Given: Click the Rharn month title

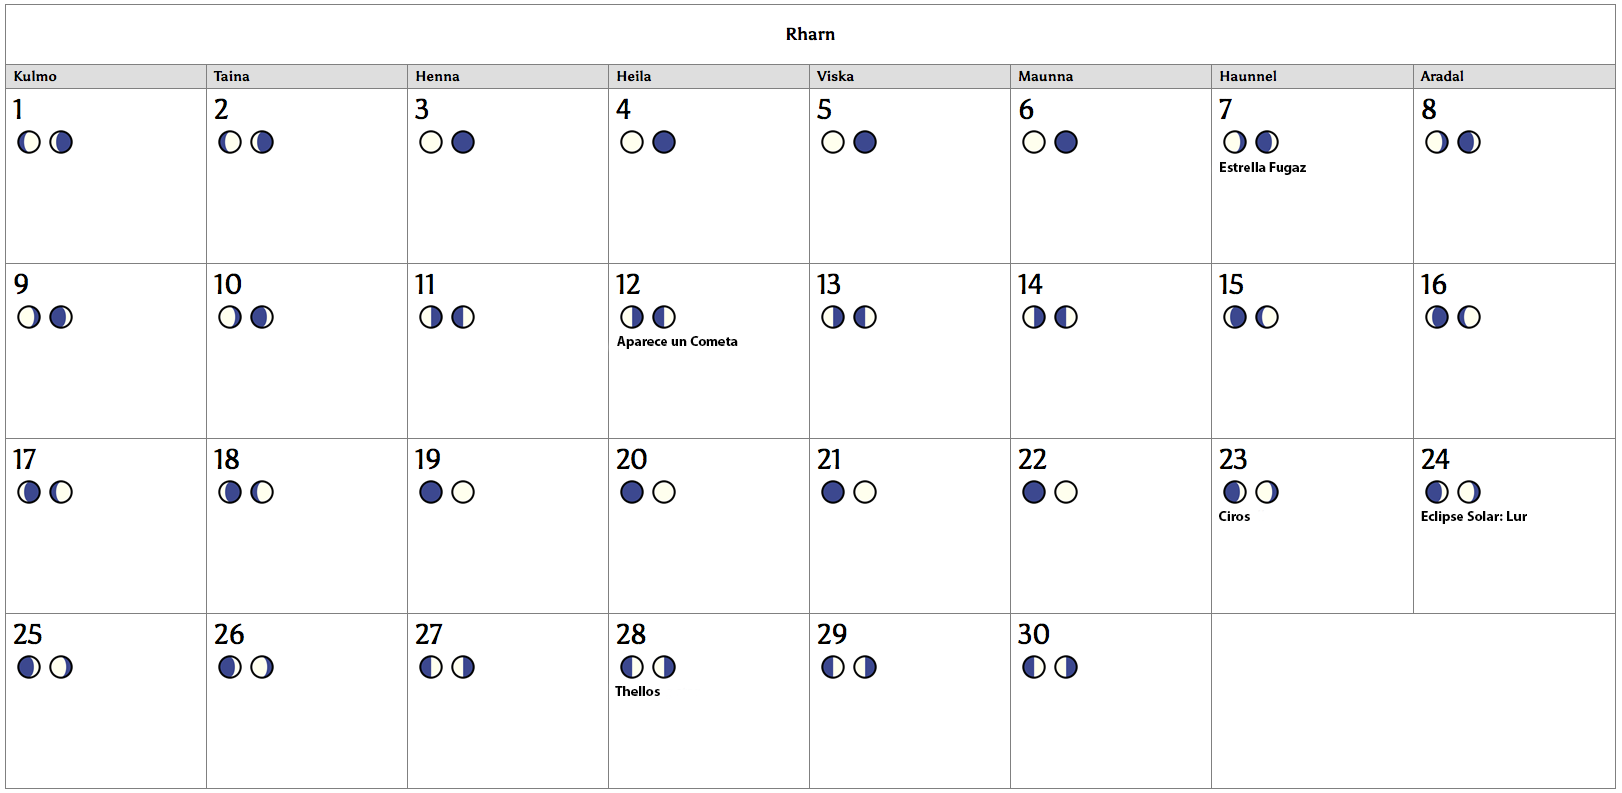Looking at the screenshot, I should (810, 34).
